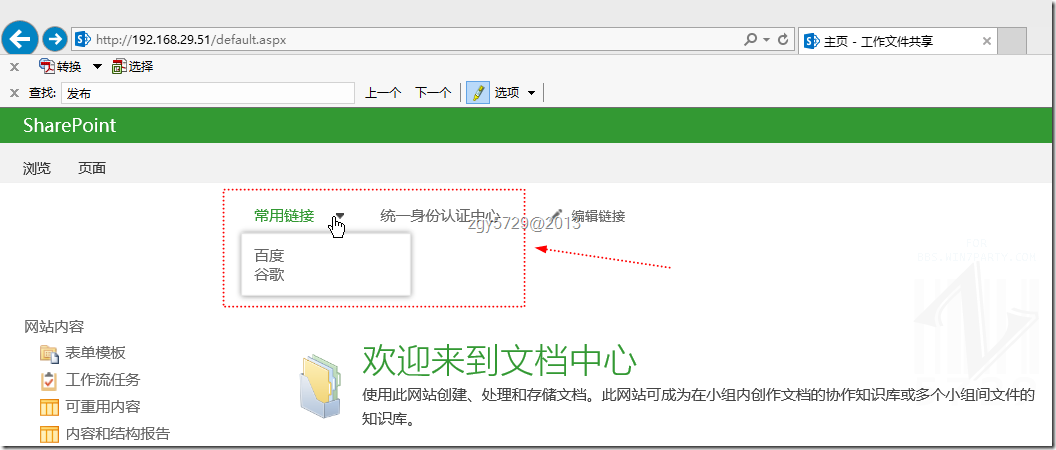Close the 主页 - 工作文件共享 browser tab

pyautogui.click(x=987, y=41)
